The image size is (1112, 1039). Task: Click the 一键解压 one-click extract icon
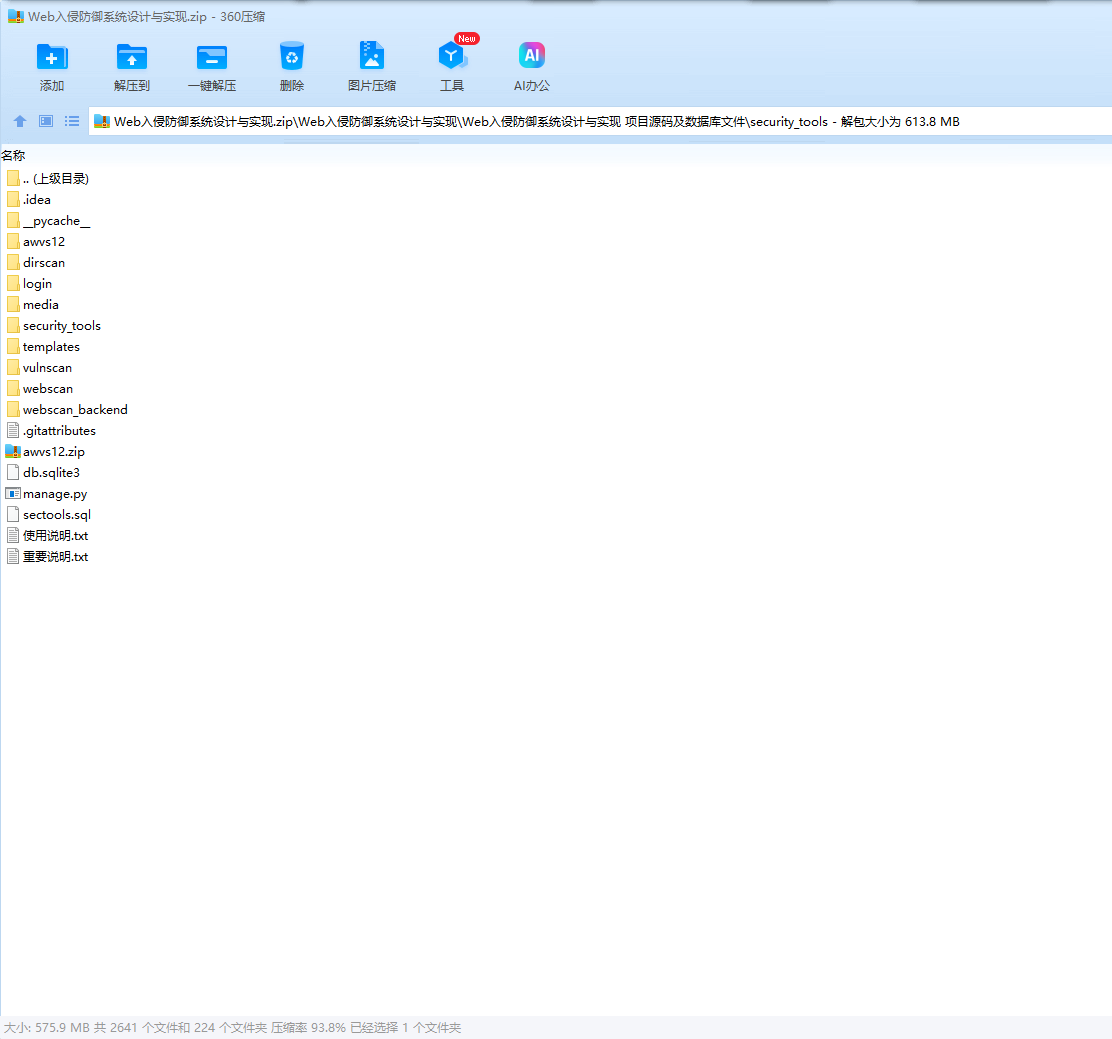click(211, 57)
